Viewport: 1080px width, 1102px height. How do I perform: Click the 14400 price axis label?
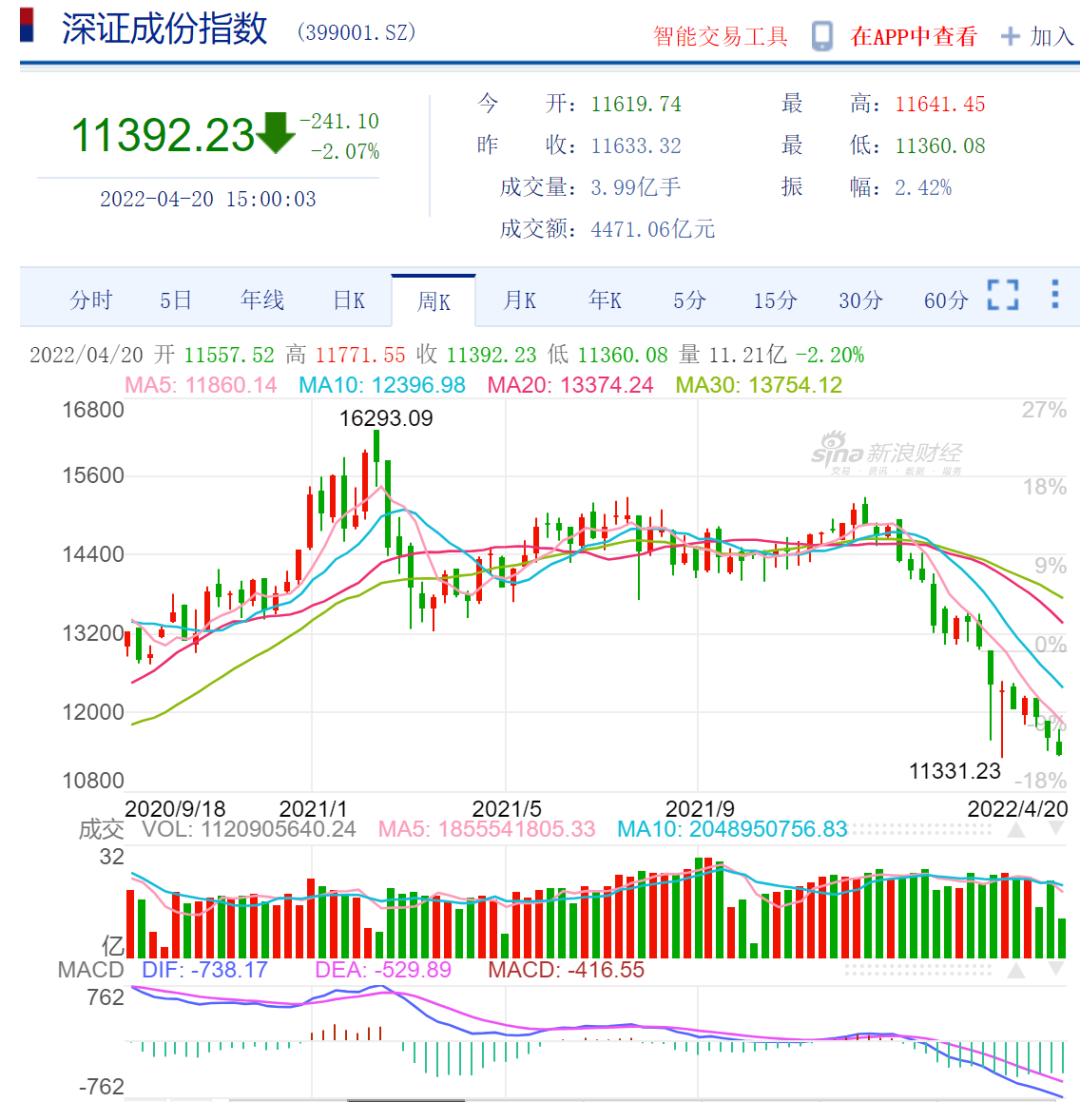[x=93, y=555]
